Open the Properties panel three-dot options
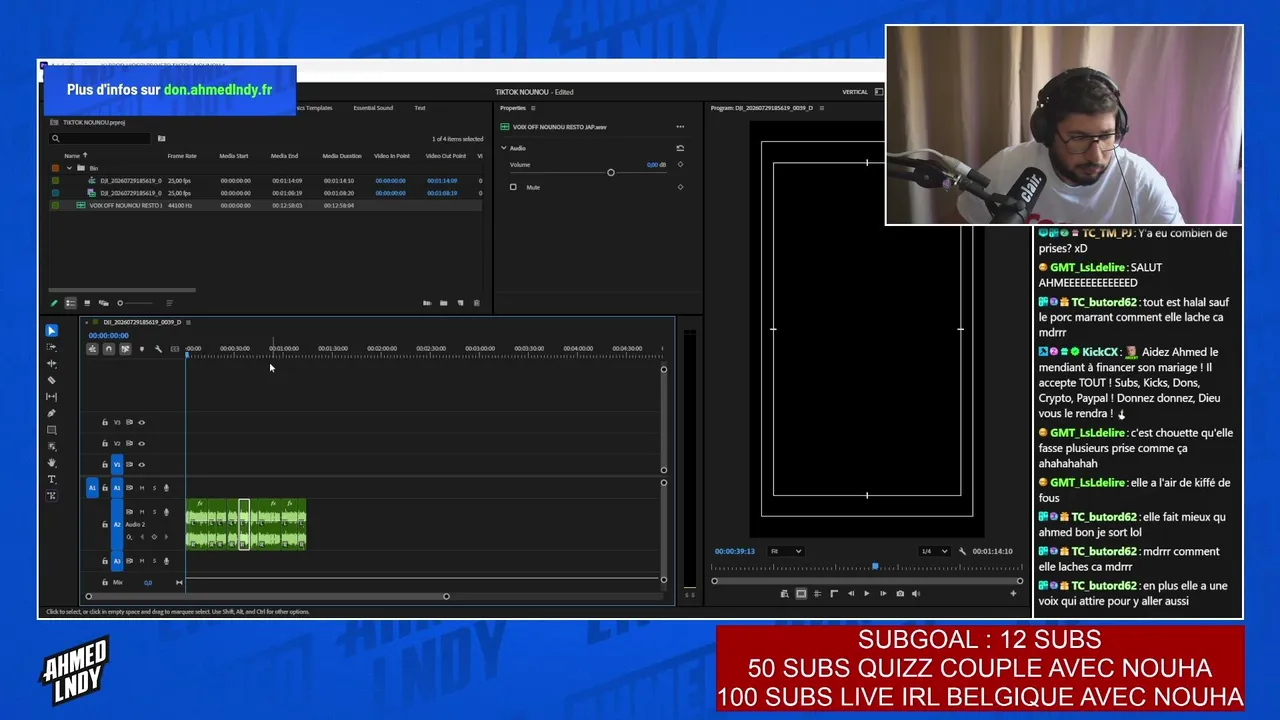This screenshot has width=1280, height=720. (x=680, y=127)
